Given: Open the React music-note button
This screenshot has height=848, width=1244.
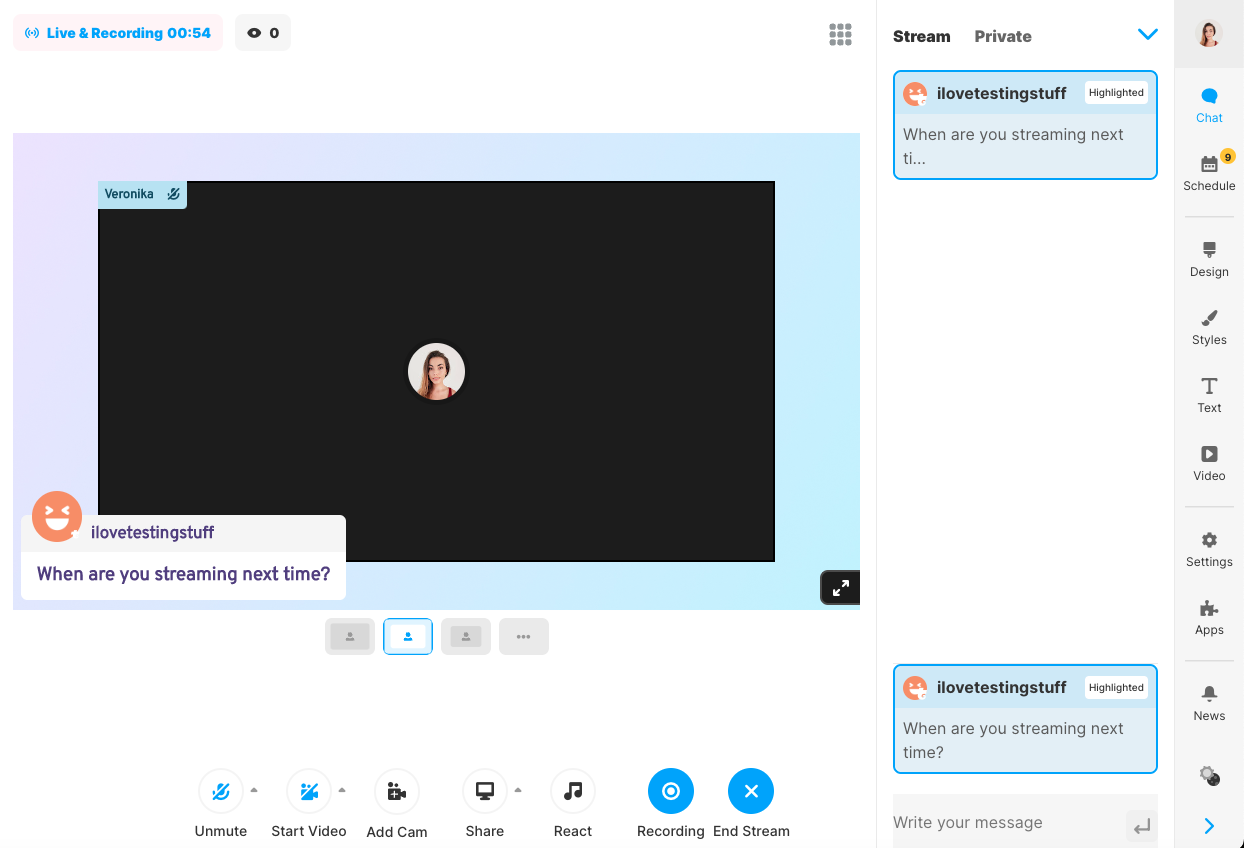Looking at the screenshot, I should click(x=573, y=791).
